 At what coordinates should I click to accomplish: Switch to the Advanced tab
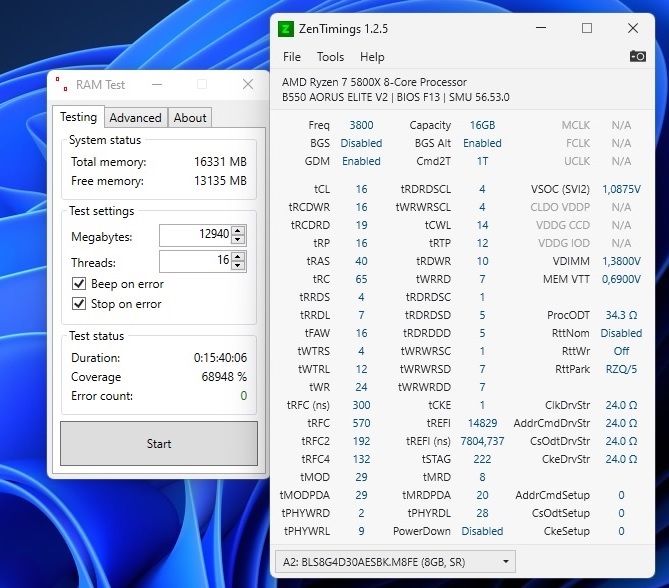135,118
